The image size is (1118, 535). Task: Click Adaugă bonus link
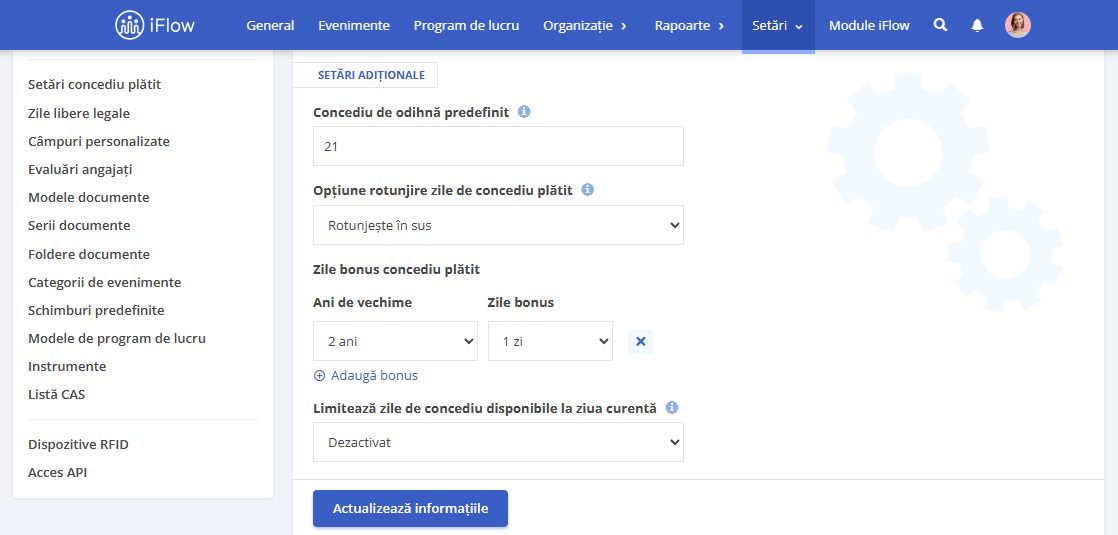click(366, 375)
